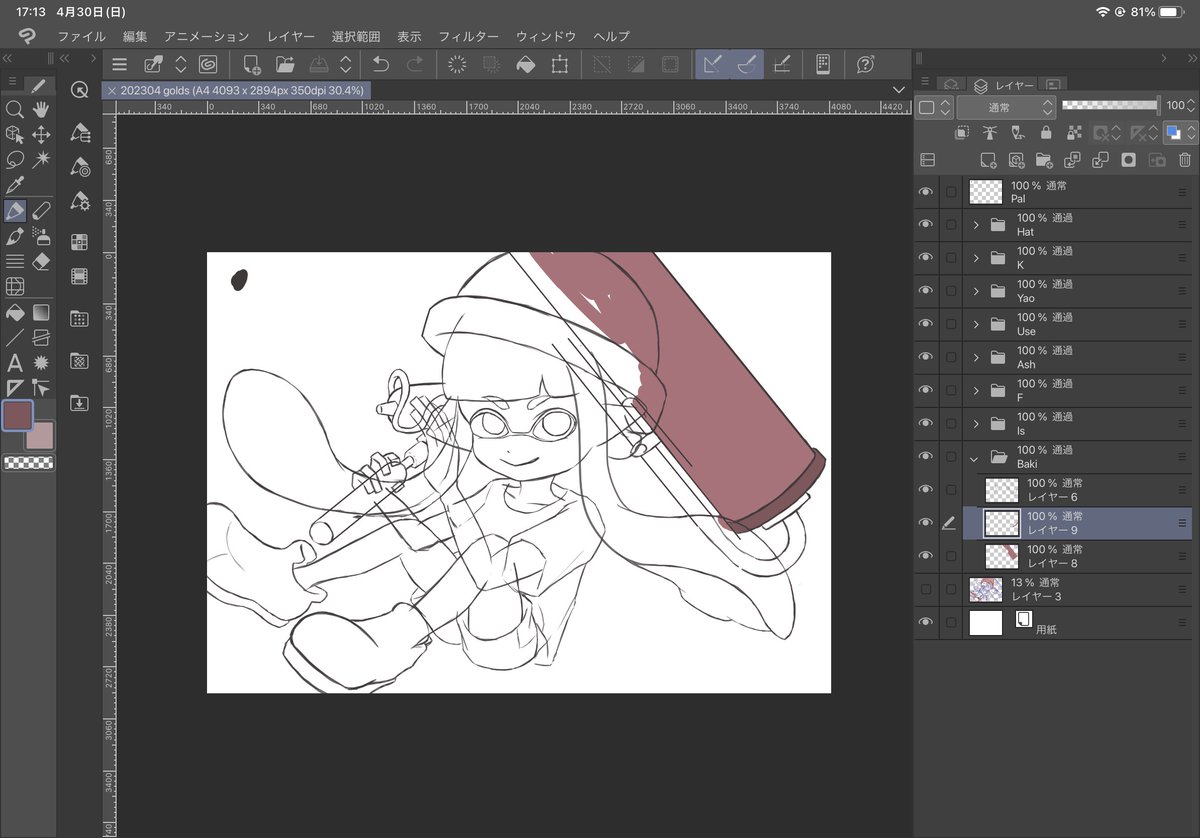Expand the F folder
1200x838 pixels.
[x=976, y=390]
